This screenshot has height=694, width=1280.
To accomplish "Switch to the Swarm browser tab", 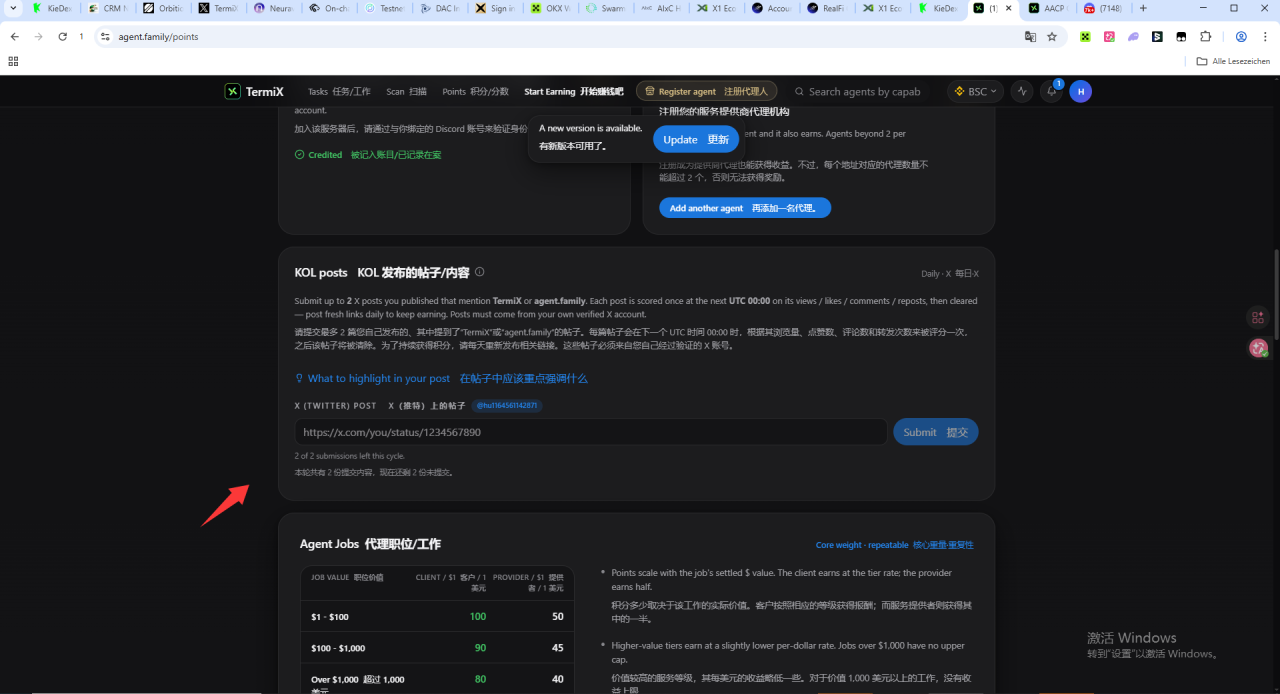I will coord(605,8).
